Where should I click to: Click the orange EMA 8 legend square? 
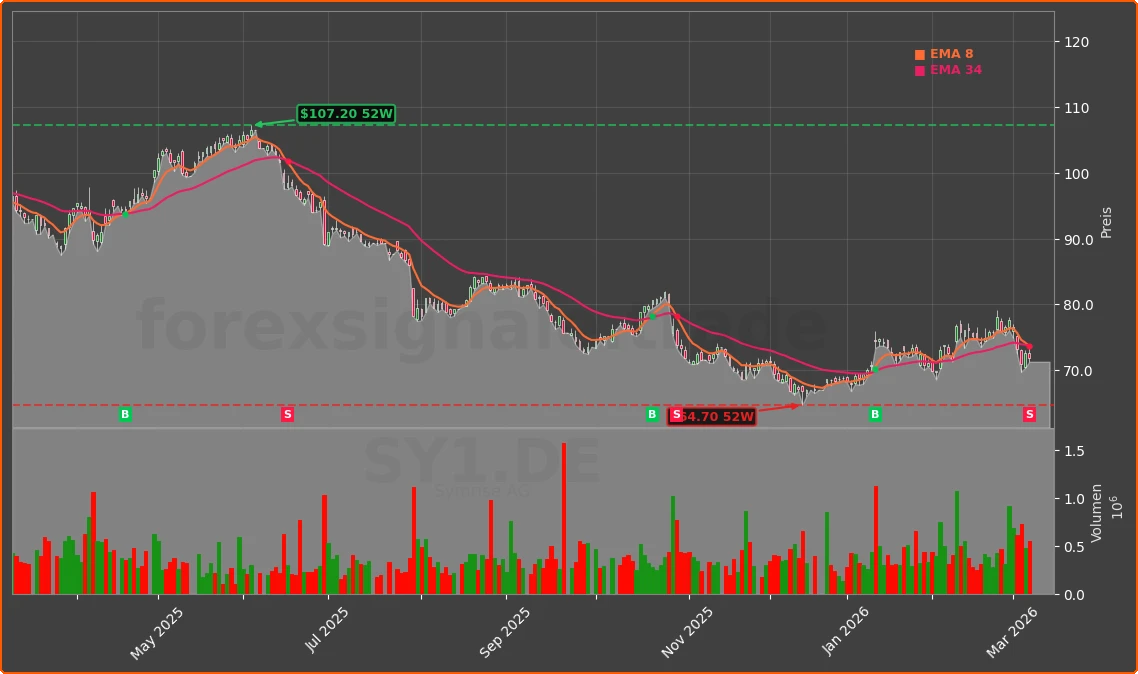click(x=919, y=54)
